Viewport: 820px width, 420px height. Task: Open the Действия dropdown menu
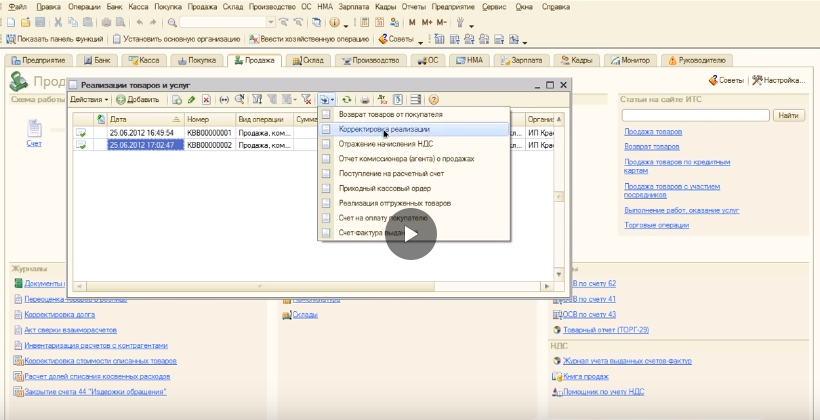point(90,100)
